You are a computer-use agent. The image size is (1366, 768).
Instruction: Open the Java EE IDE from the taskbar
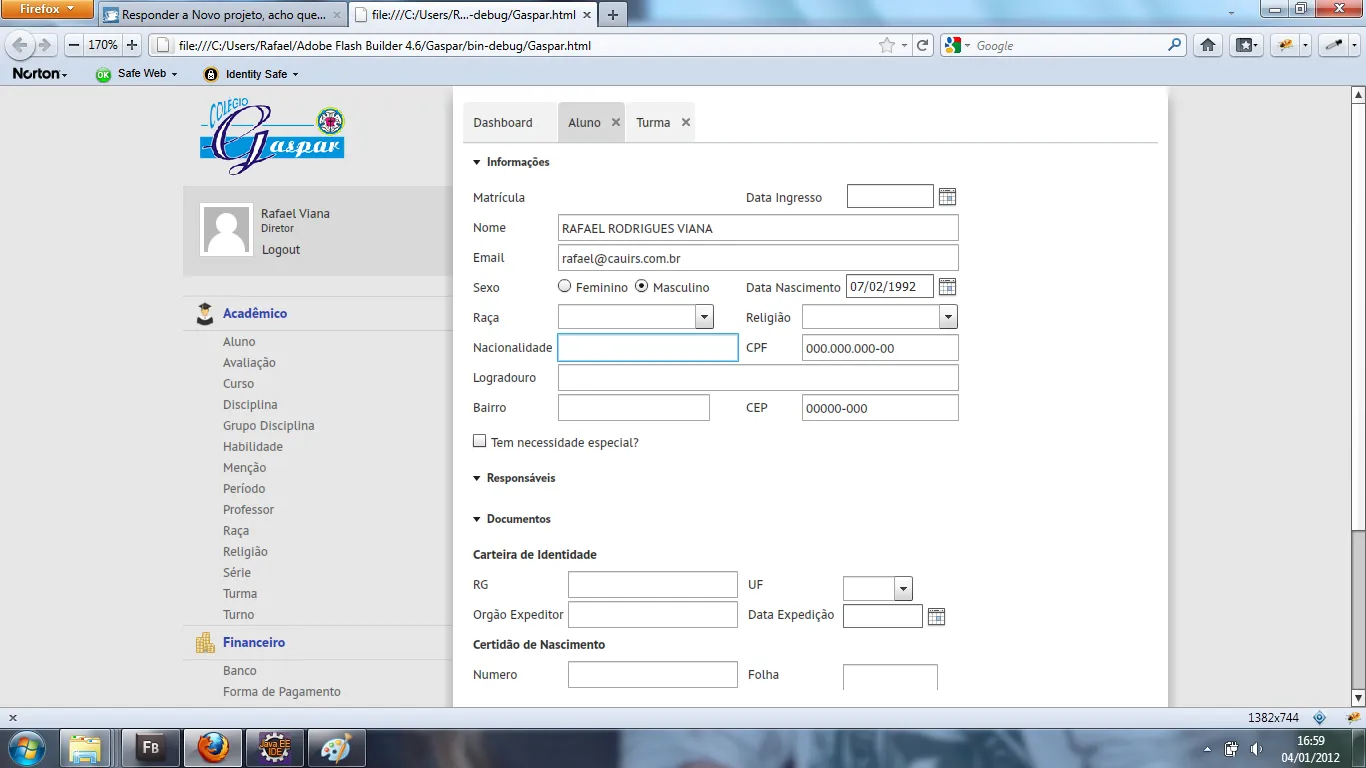[274, 748]
